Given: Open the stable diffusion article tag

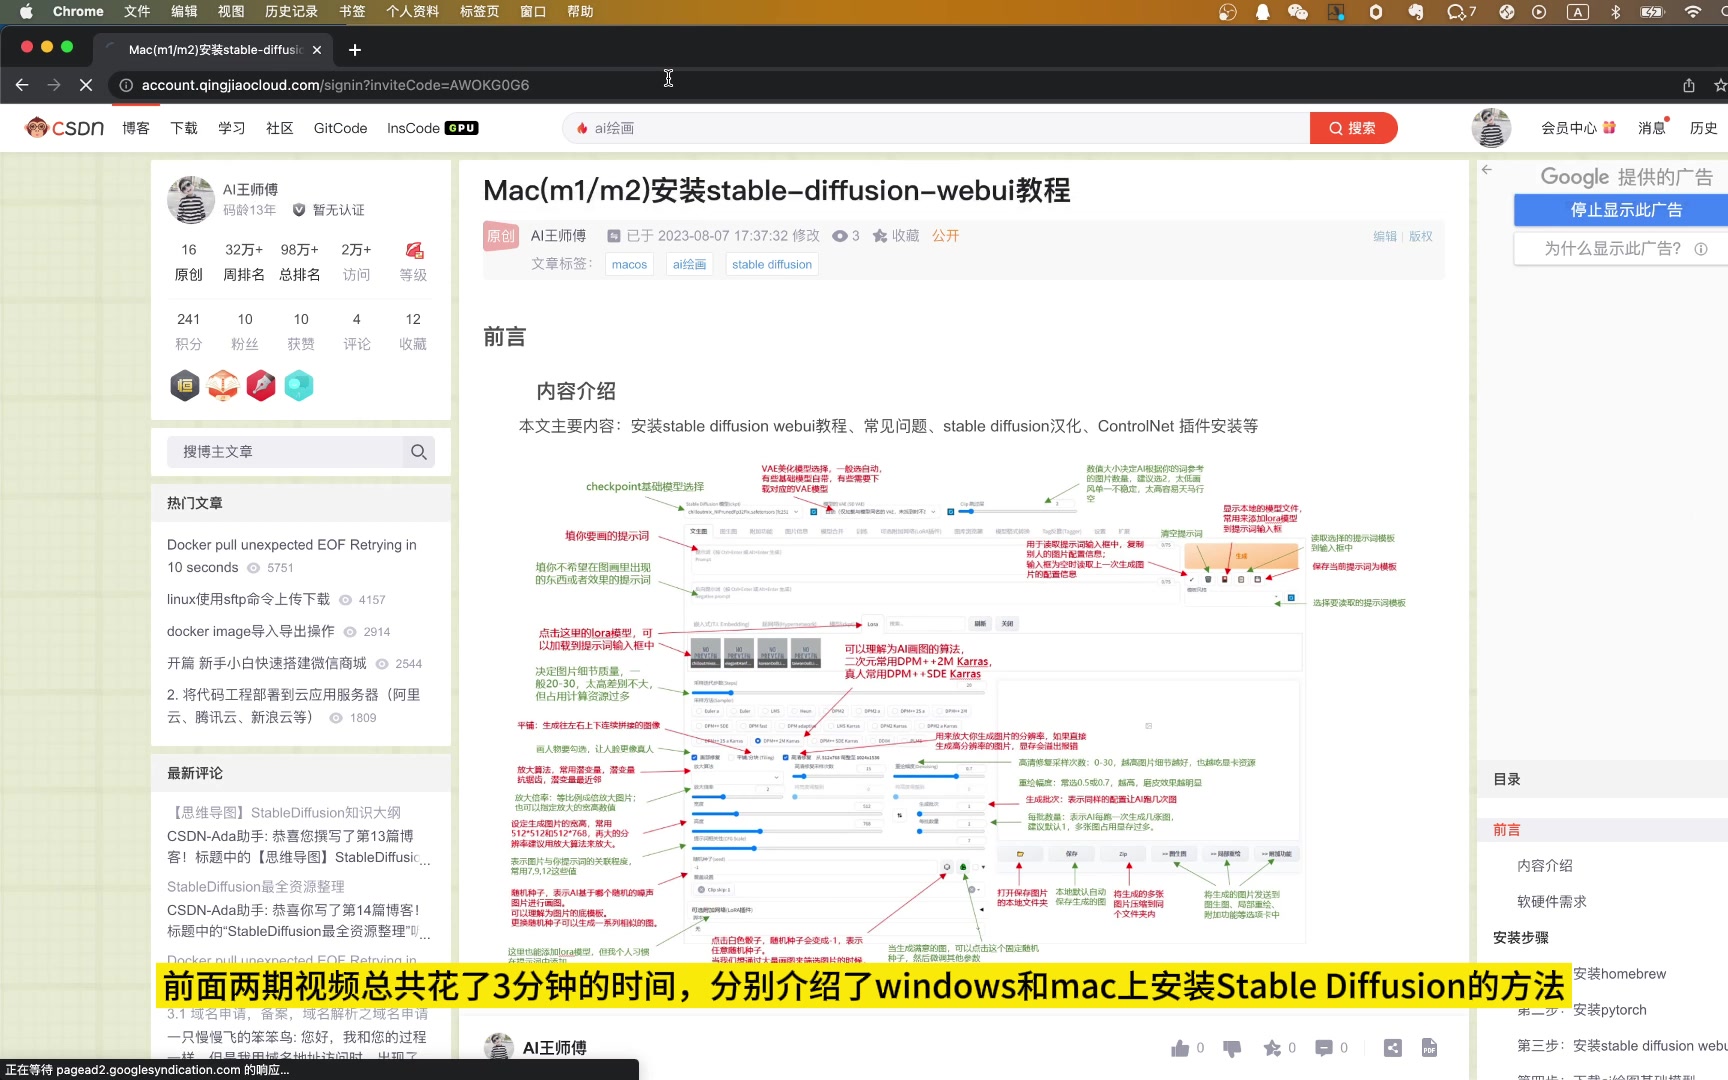Looking at the screenshot, I should (771, 265).
